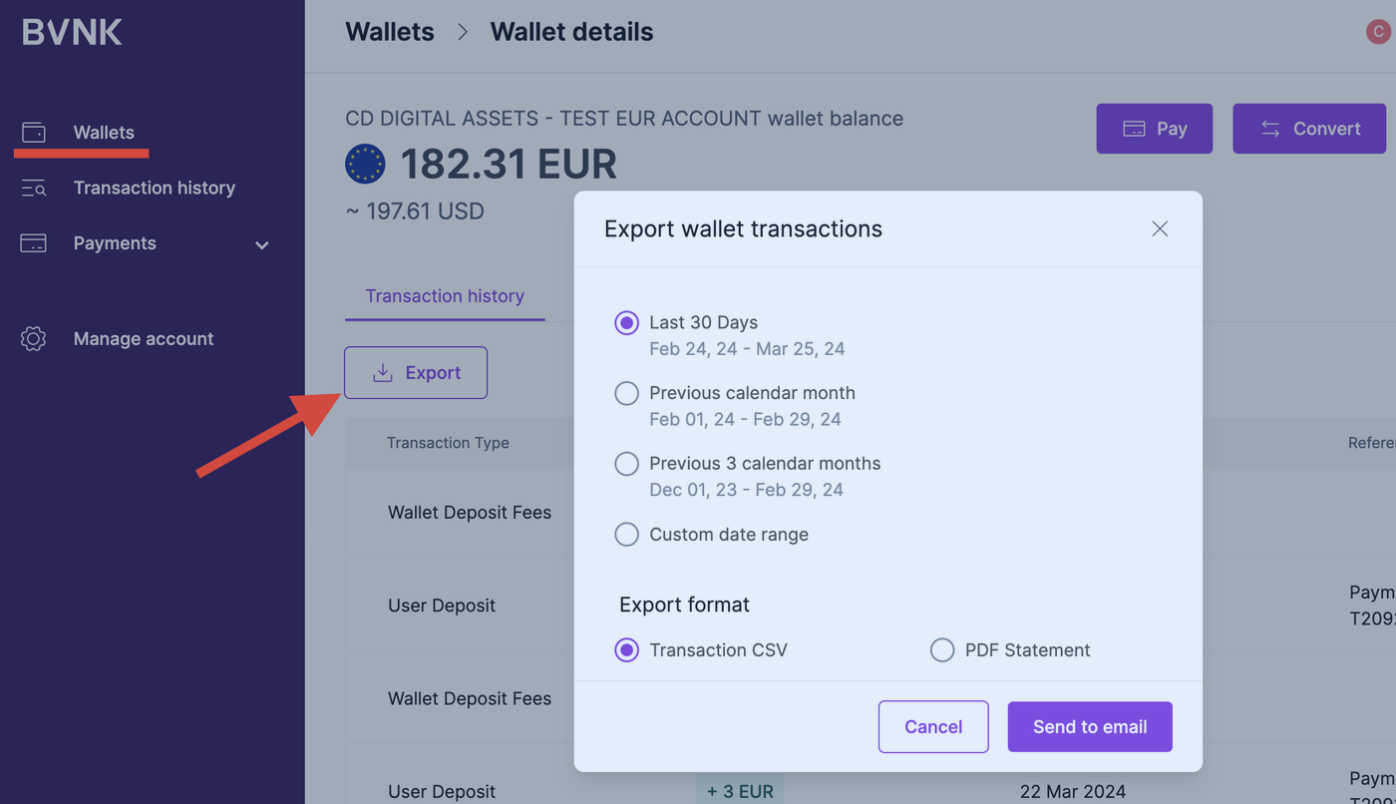Choose Previous calendar month range

(x=627, y=394)
